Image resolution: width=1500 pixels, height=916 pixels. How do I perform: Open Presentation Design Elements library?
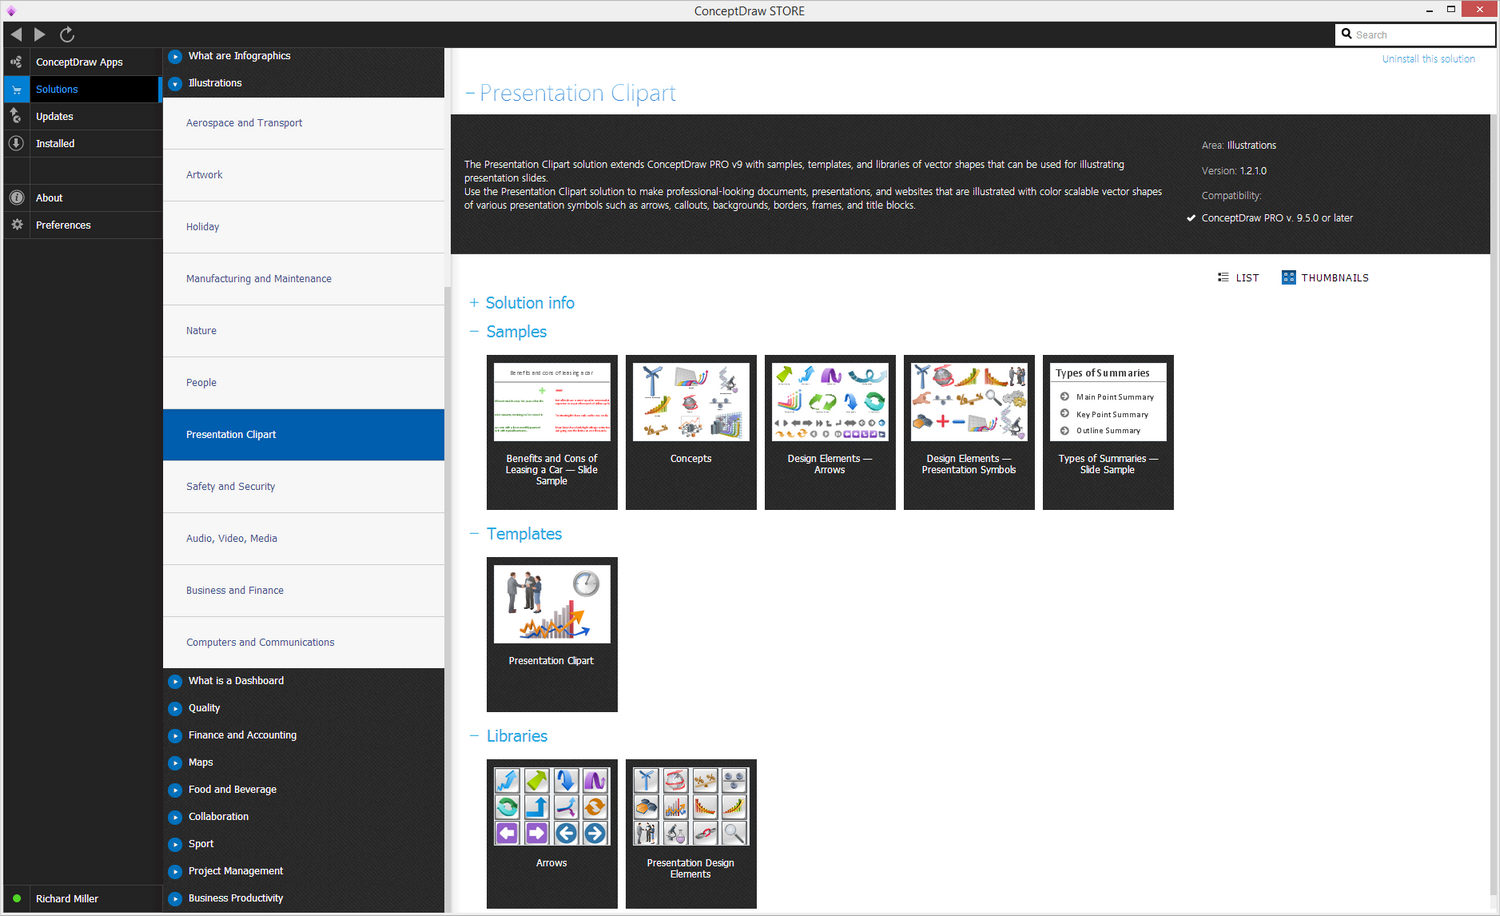click(691, 834)
